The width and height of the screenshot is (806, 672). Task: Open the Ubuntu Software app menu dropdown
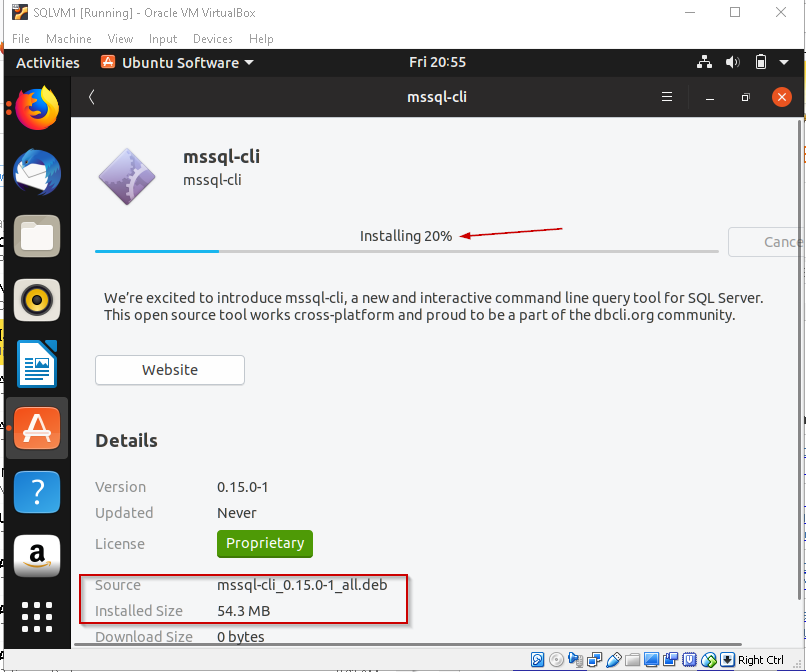[x=177, y=62]
